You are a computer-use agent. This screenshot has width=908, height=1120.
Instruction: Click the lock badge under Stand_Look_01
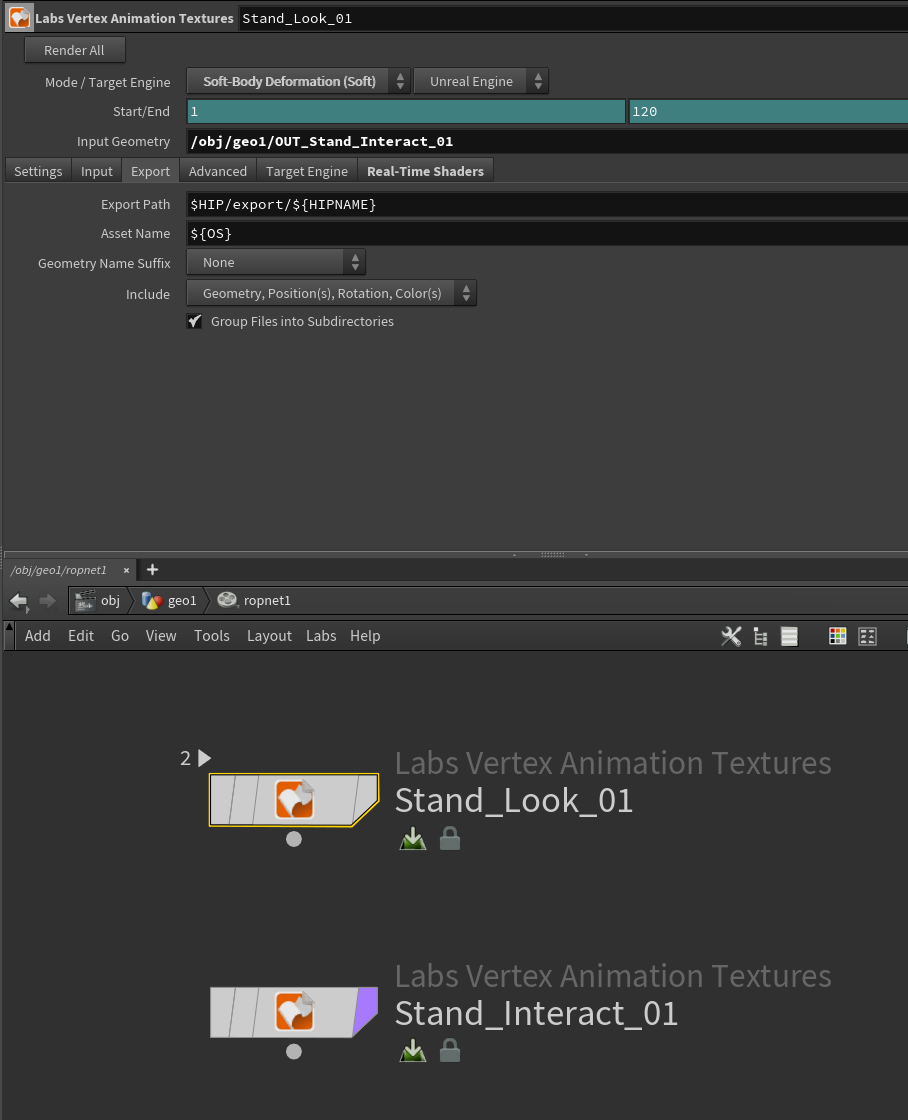(449, 839)
